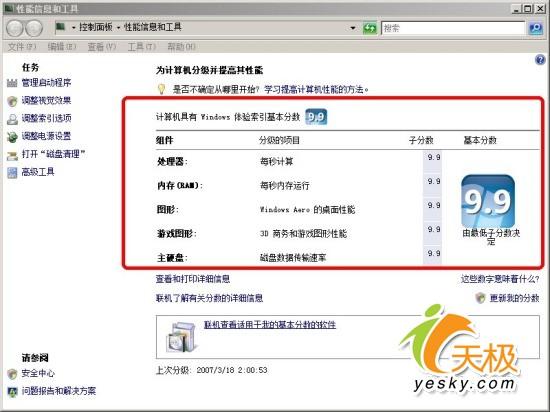
Task: Open 问题报告和解决方案 link
Action: click(x=59, y=391)
